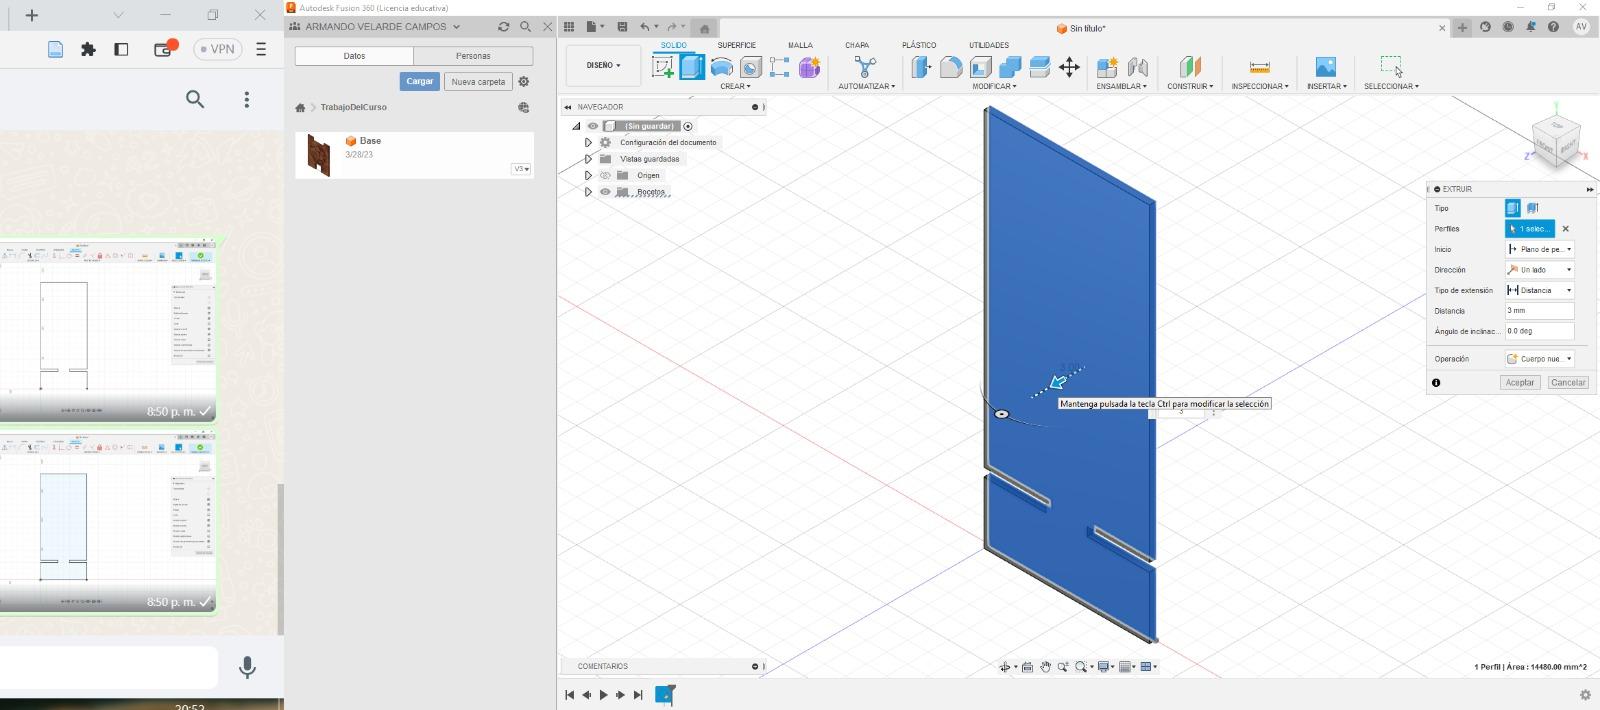Screen dimensions: 1600x710
Task: Select the Press Pull tool
Action: coord(921,67)
